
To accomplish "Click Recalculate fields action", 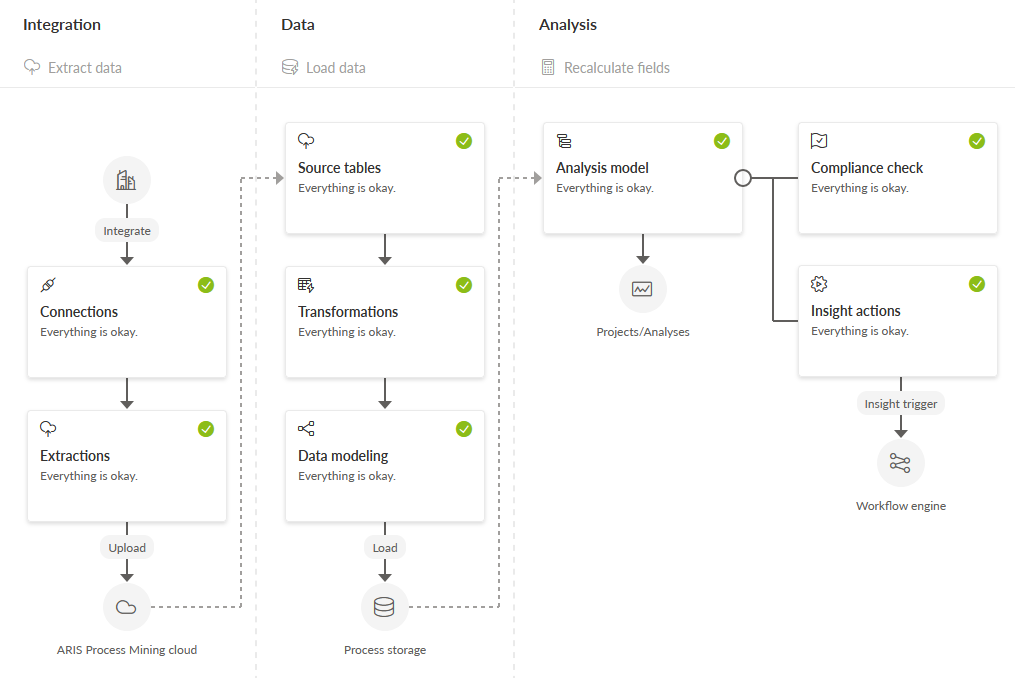I will (605, 67).
